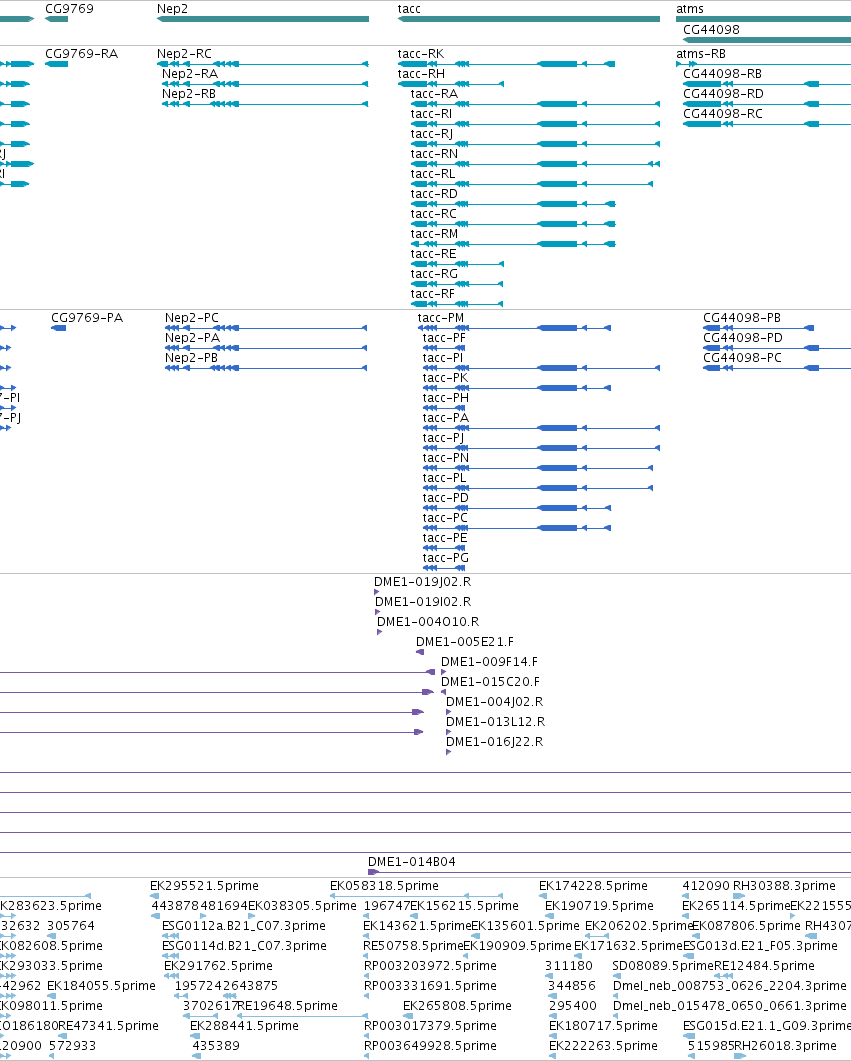Click the CG44098-PD protein label

(x=743, y=338)
